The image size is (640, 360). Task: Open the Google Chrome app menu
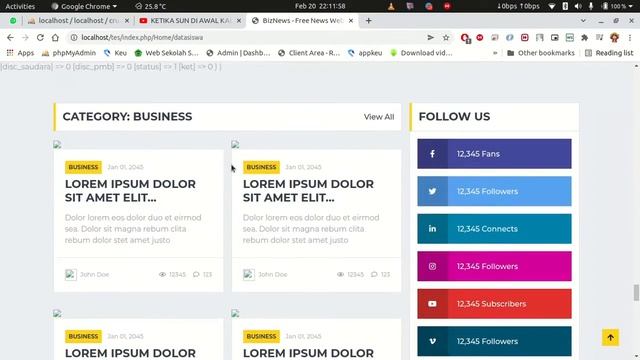click(x=84, y=6)
